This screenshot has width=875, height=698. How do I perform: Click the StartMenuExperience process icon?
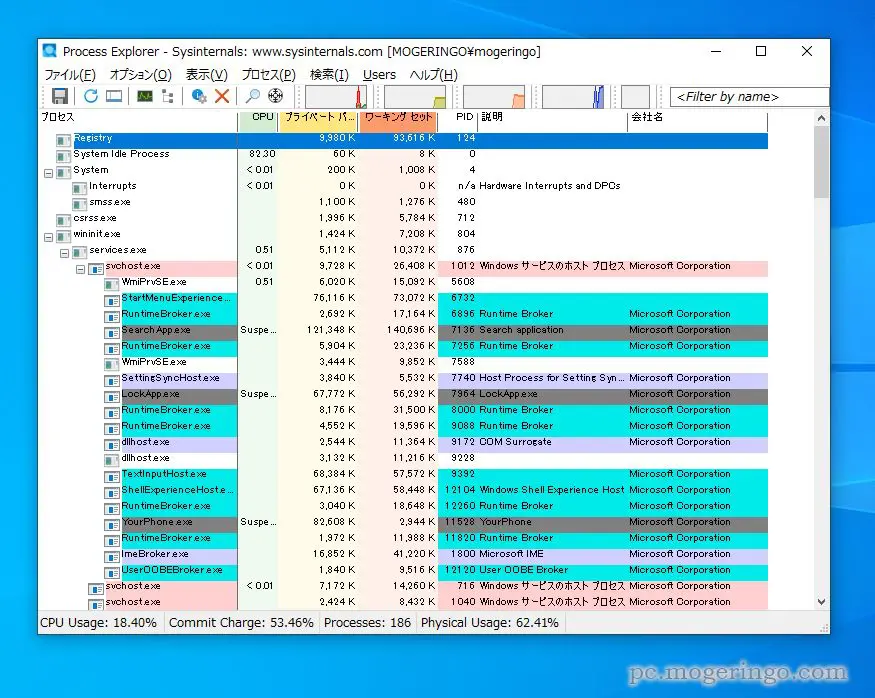tap(112, 300)
